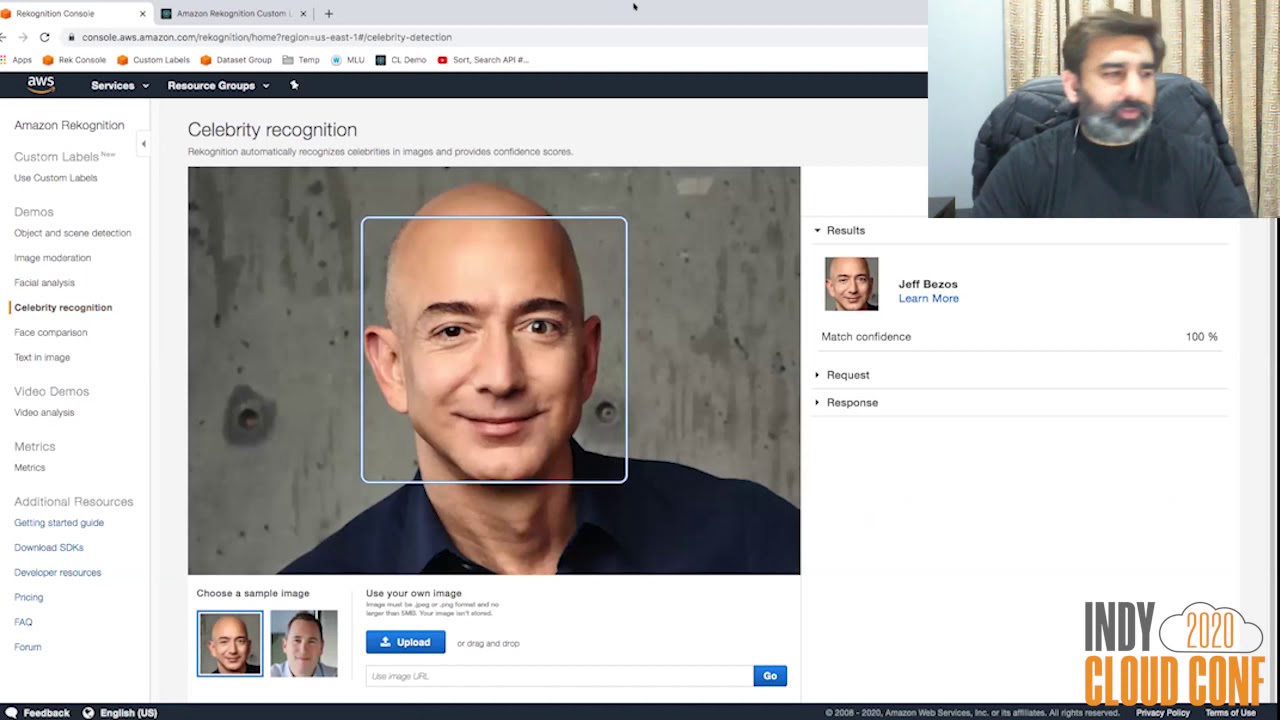
Task: Reload the page with the browser refresh icon
Action: (x=44, y=37)
